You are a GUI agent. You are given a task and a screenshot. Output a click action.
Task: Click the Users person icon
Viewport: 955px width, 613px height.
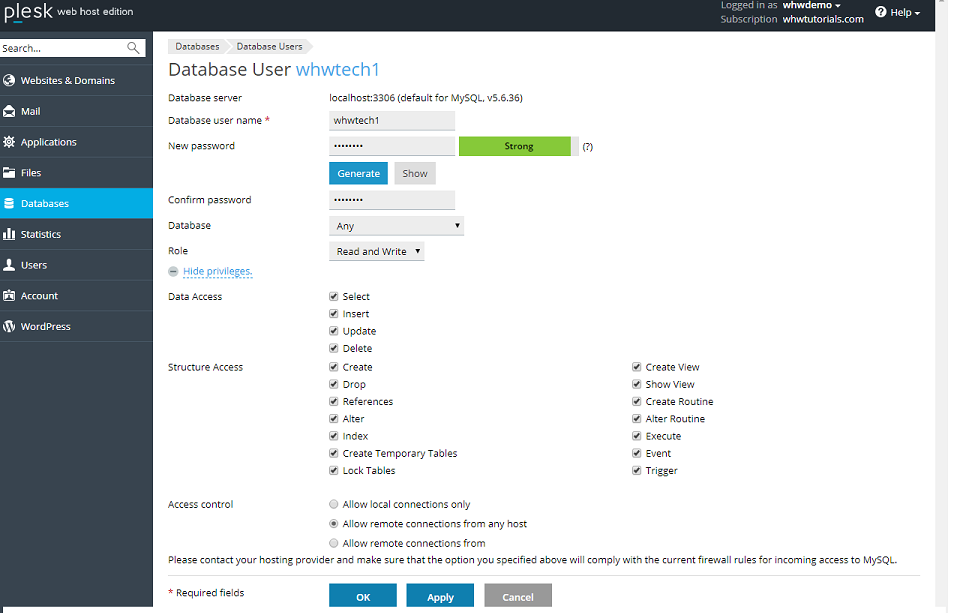click(x=9, y=265)
